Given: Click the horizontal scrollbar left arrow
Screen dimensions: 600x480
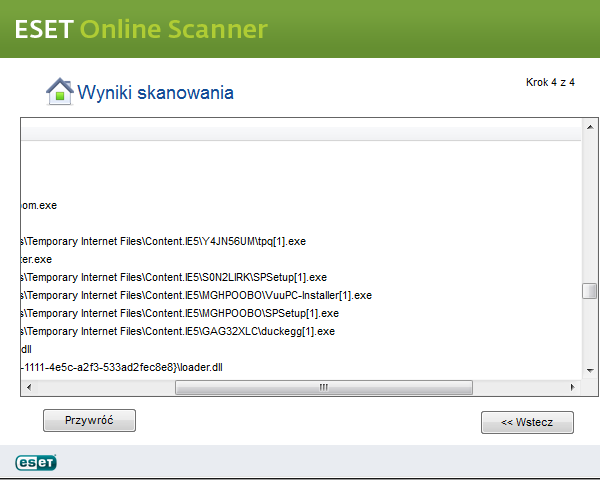Looking at the screenshot, I should 29,387.
